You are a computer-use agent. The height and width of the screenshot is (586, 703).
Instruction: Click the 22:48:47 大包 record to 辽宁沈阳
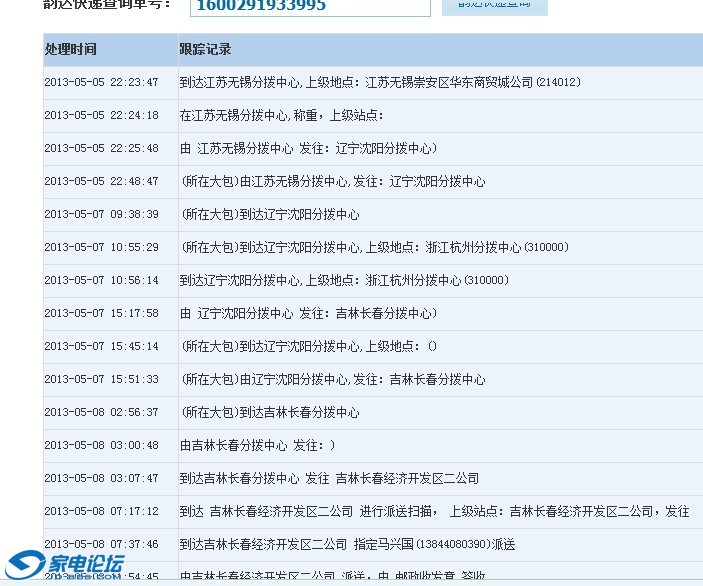[x=332, y=182]
